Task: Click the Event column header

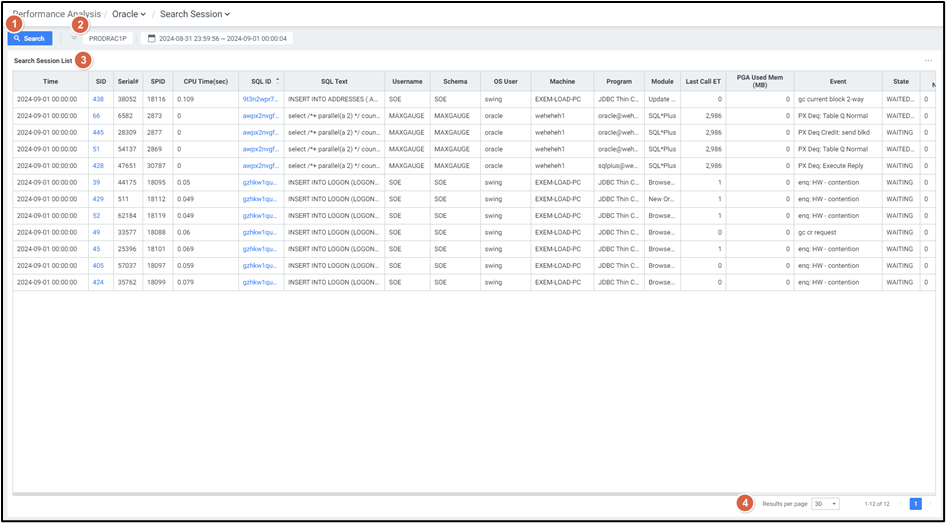Action: coord(837,81)
